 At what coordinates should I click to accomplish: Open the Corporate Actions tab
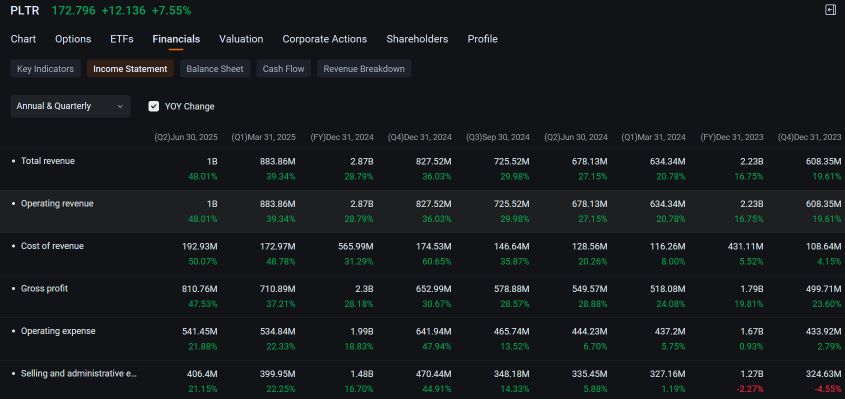[324, 39]
